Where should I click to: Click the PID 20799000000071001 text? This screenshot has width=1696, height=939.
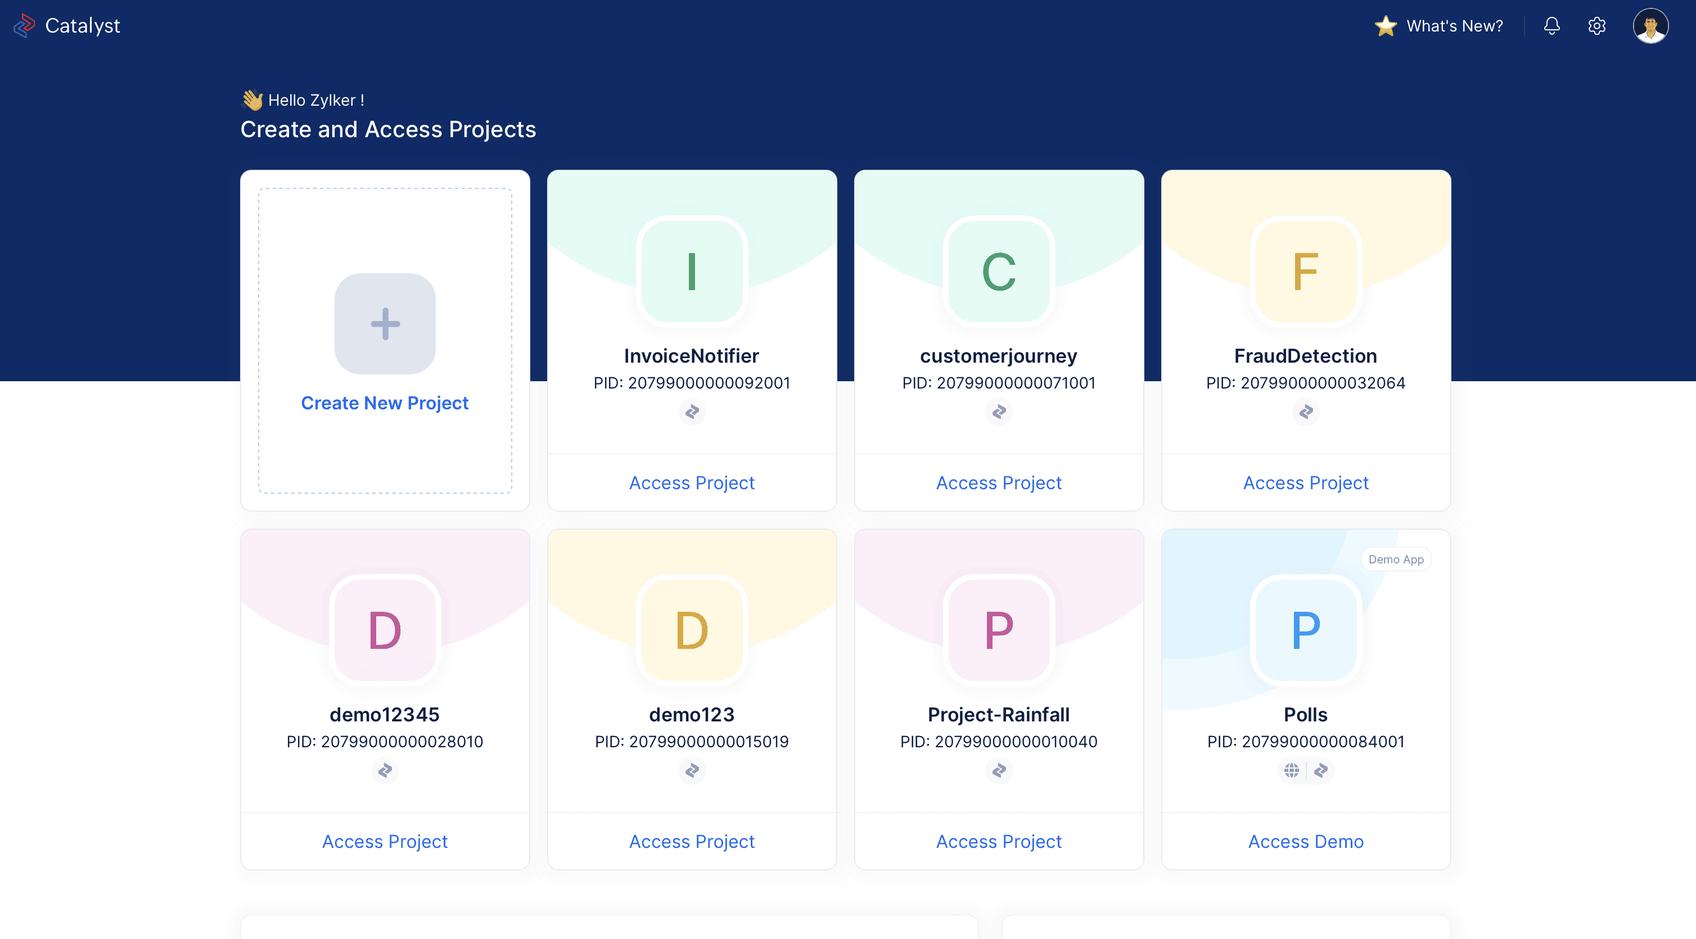pos(999,383)
